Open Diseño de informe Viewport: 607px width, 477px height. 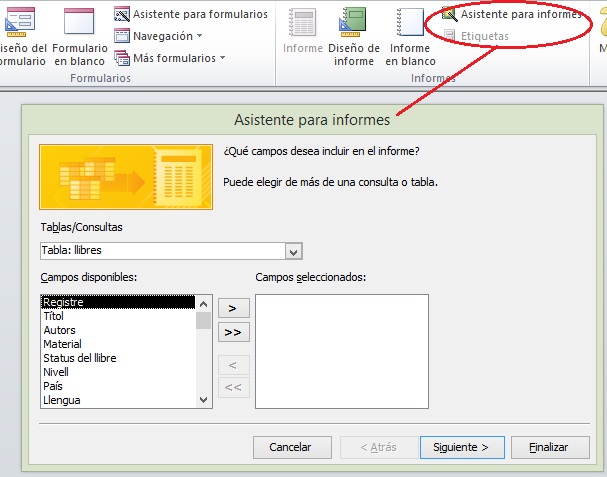353,36
